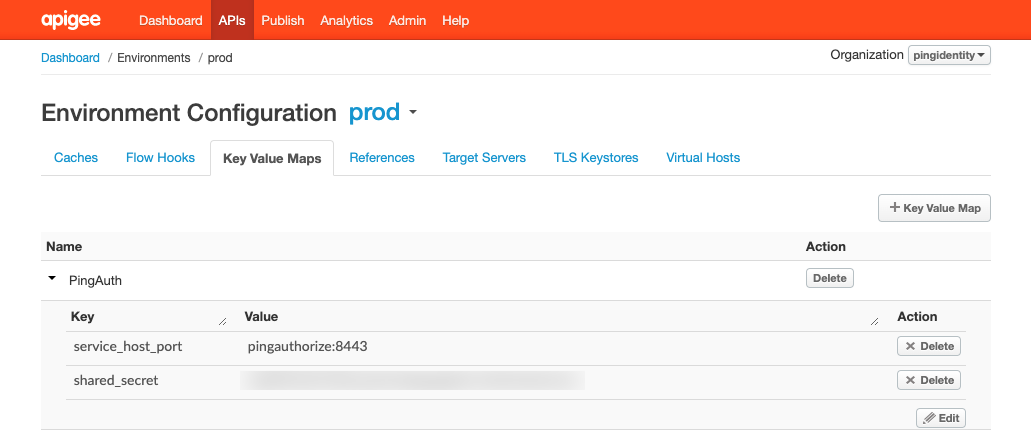Delete the shared_secret entry
The image size is (1031, 433).
pos(929,380)
